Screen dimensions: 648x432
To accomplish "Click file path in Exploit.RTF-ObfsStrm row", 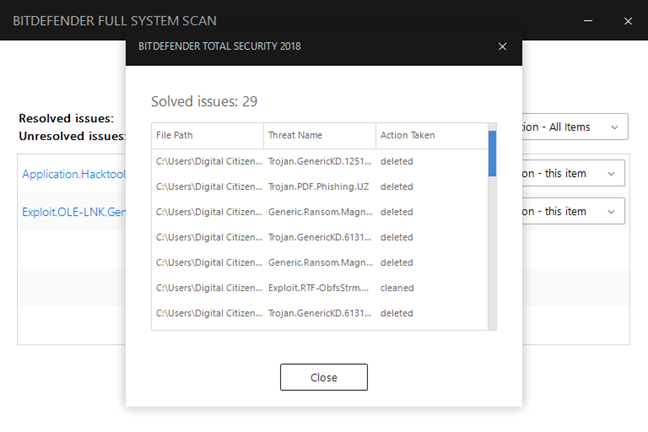I will (209, 288).
